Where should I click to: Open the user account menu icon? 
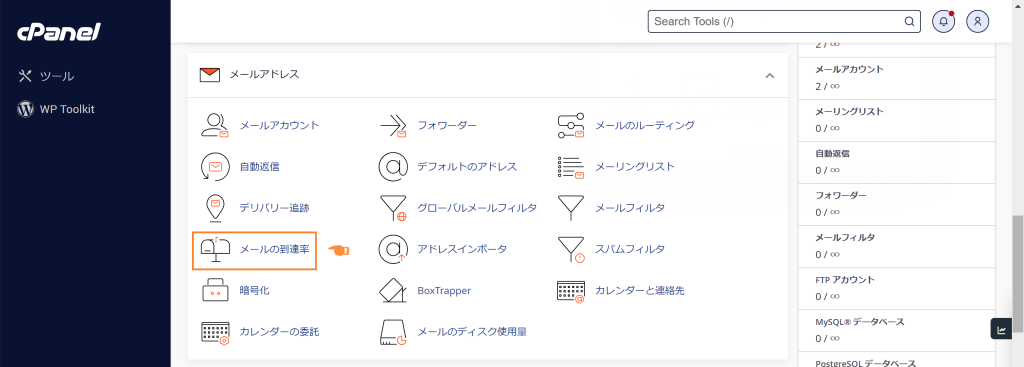pyautogui.click(x=978, y=22)
